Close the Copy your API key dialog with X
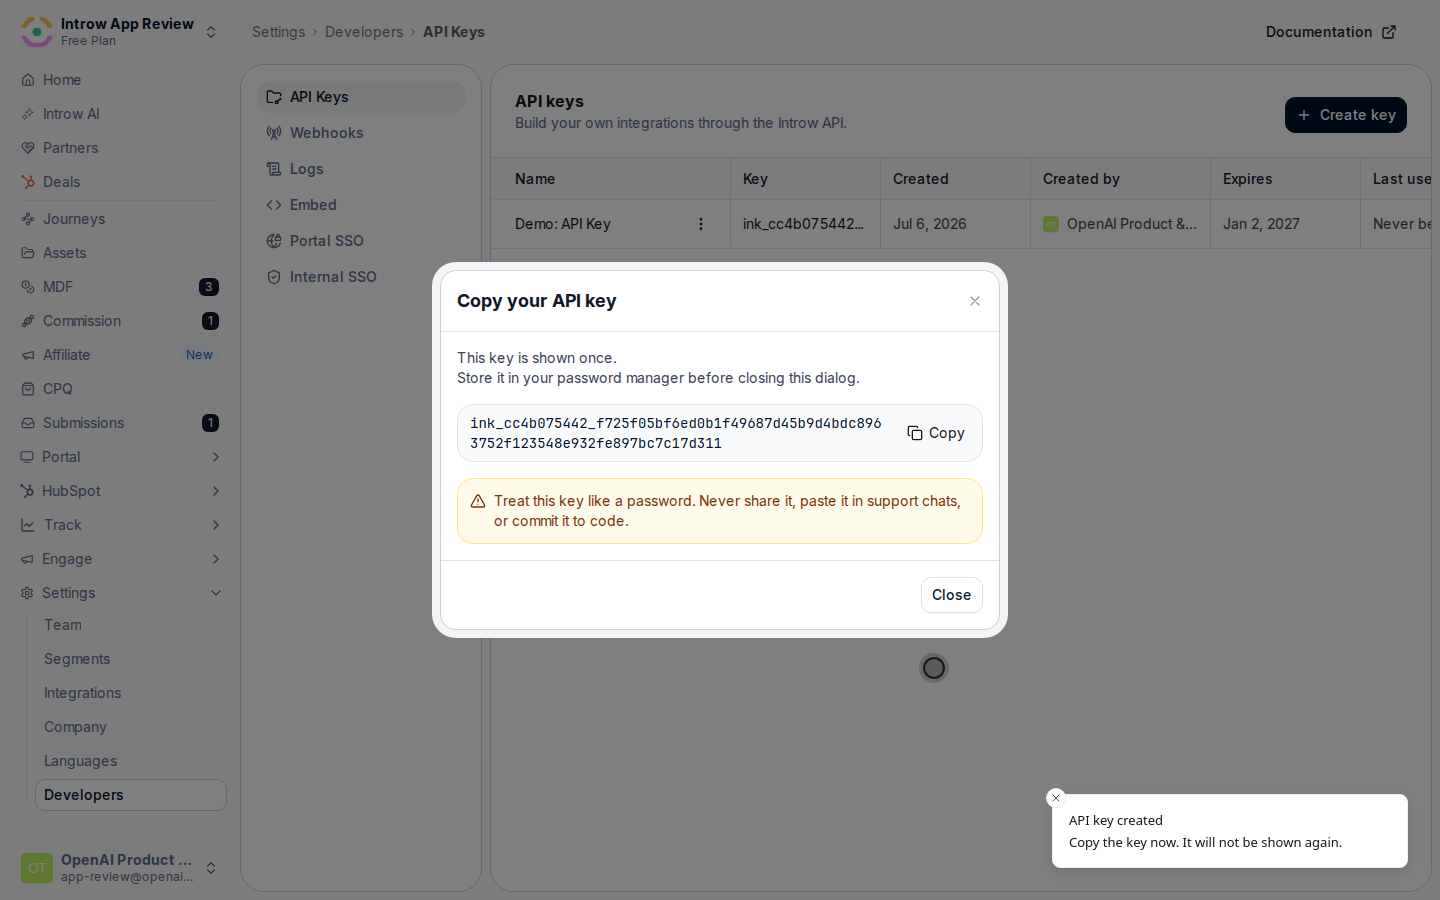 [975, 301]
